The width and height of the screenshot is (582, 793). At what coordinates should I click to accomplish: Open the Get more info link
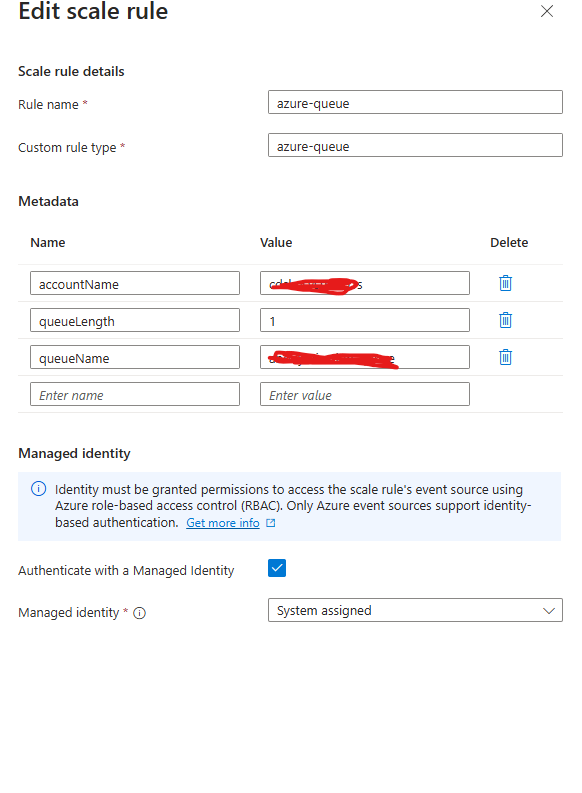pyautogui.click(x=222, y=523)
